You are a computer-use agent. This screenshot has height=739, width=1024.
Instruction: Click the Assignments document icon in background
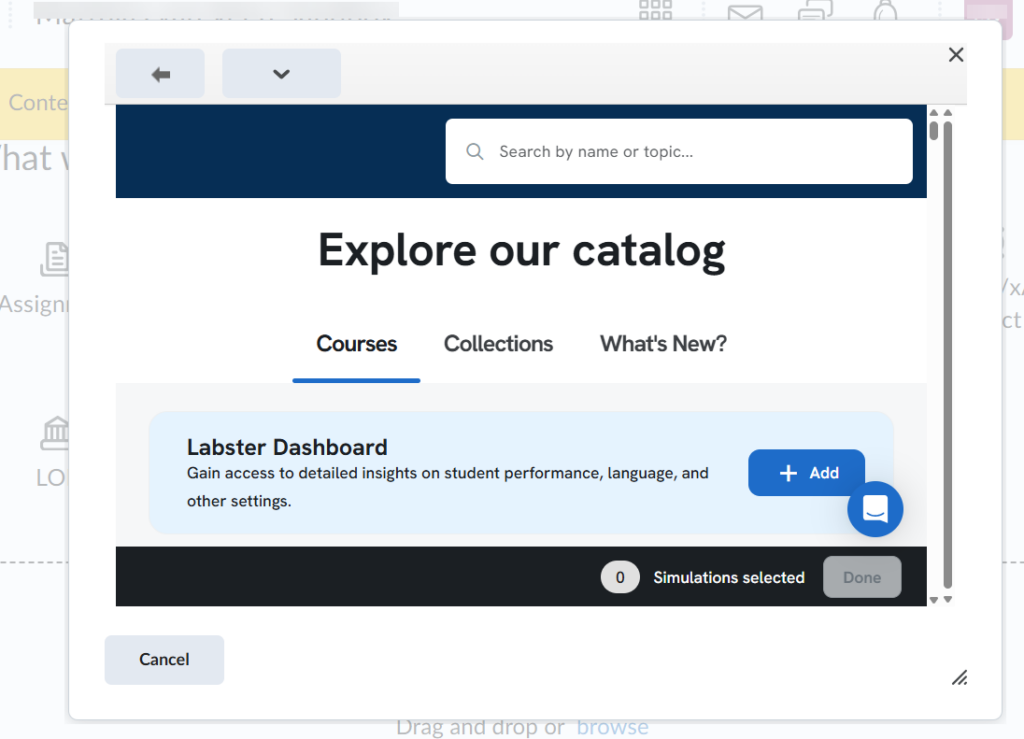click(55, 259)
